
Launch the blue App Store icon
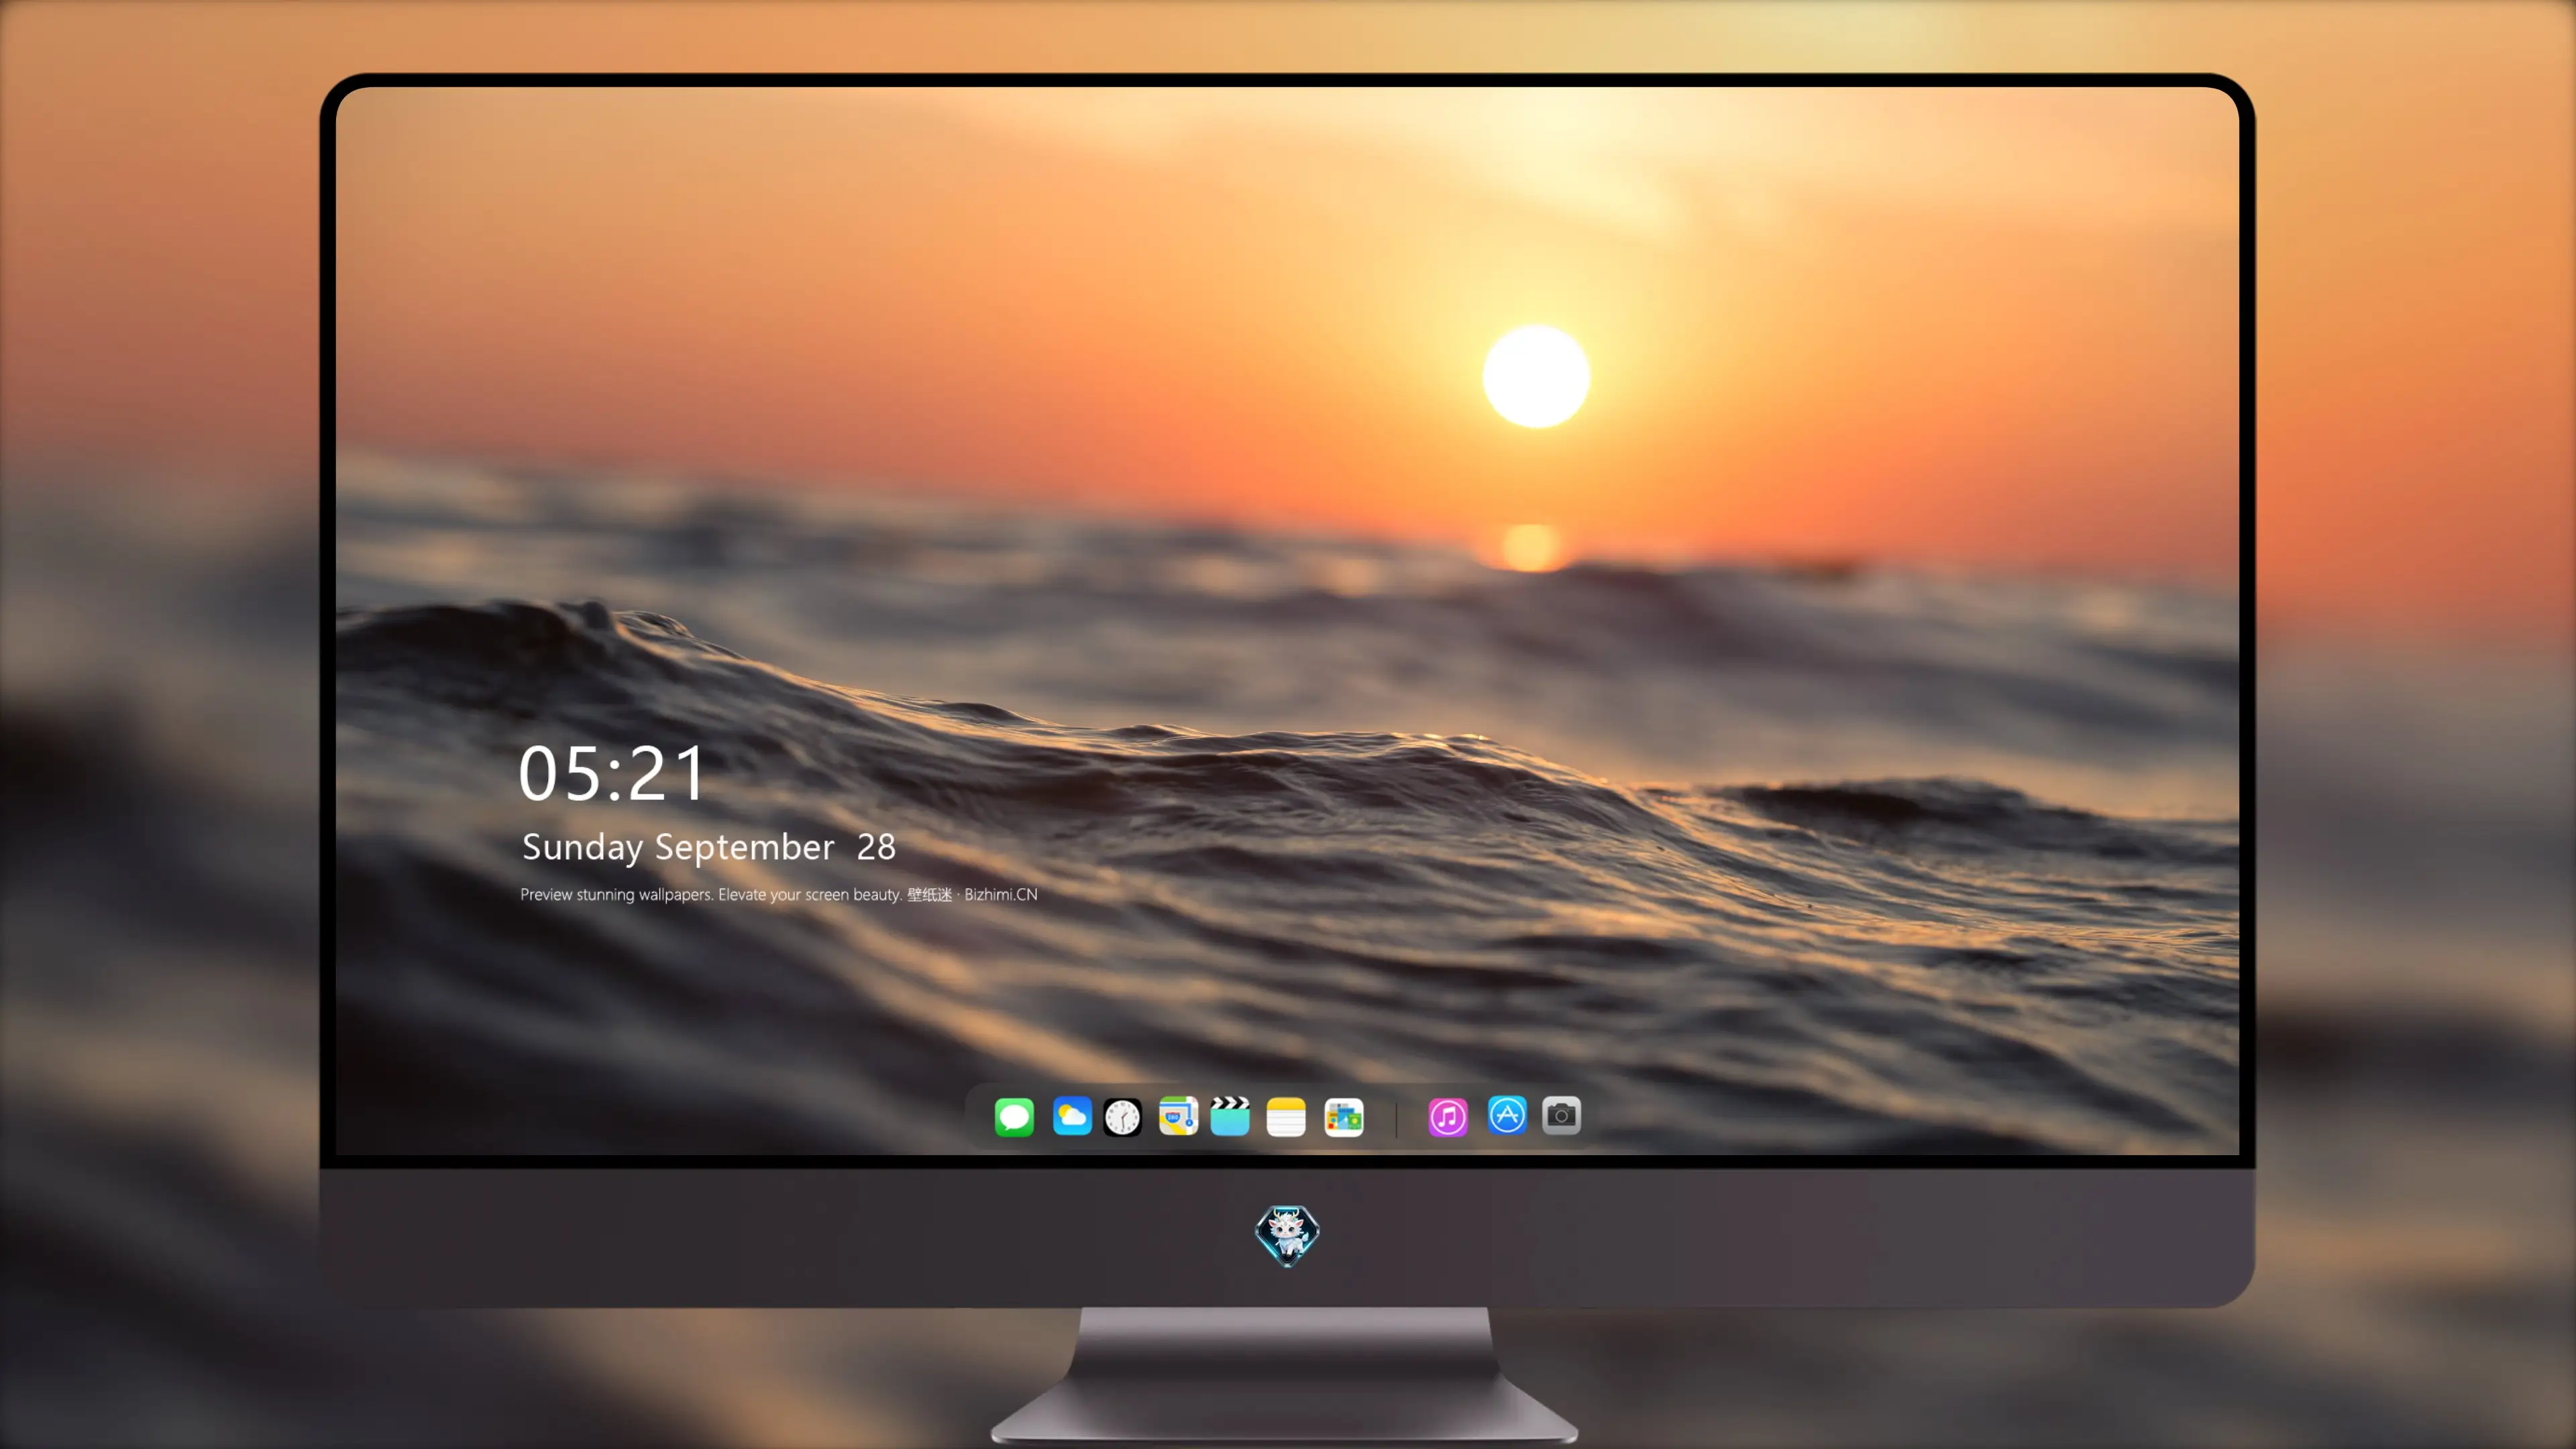(1507, 1115)
